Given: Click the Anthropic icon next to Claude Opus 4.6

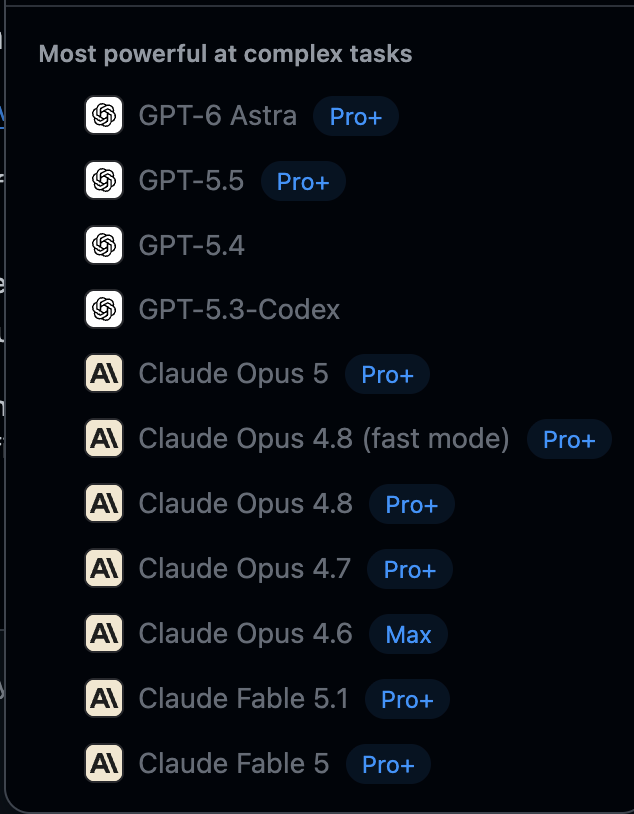Looking at the screenshot, I should click(104, 633).
